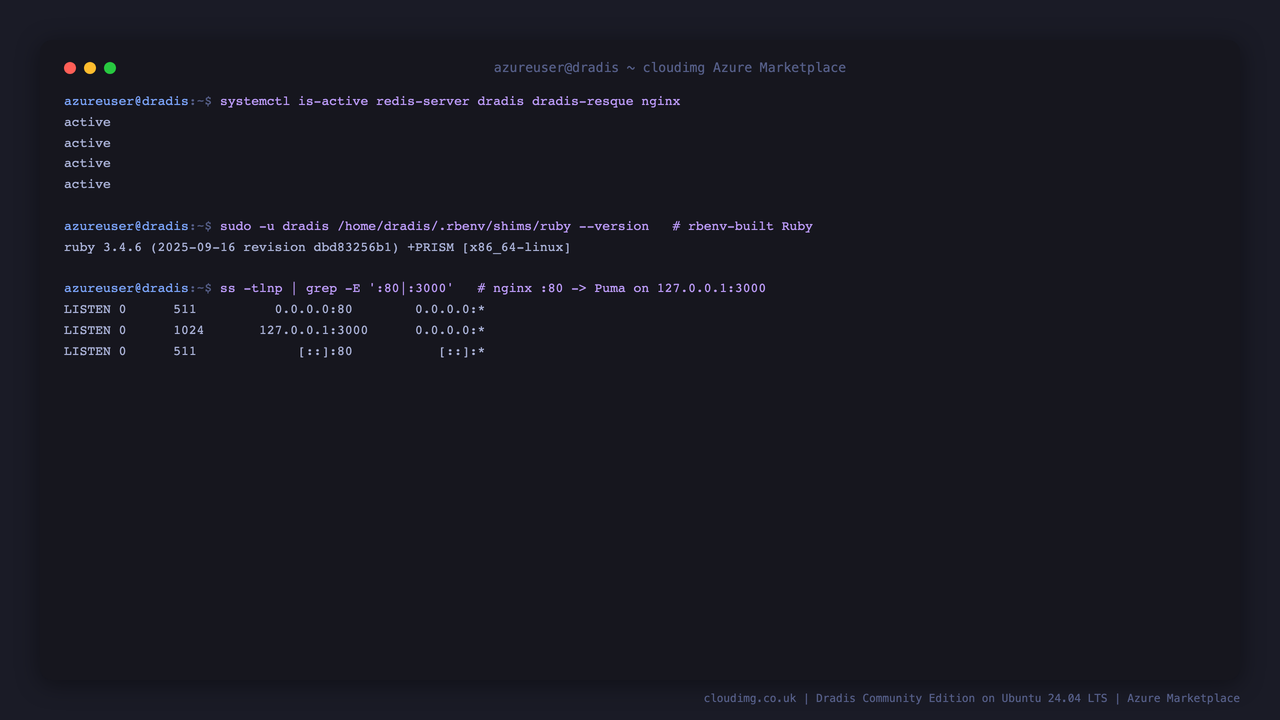
Task: Click the 'sudo -u dradis' ruby --version command
Action: pyautogui.click(x=434, y=226)
